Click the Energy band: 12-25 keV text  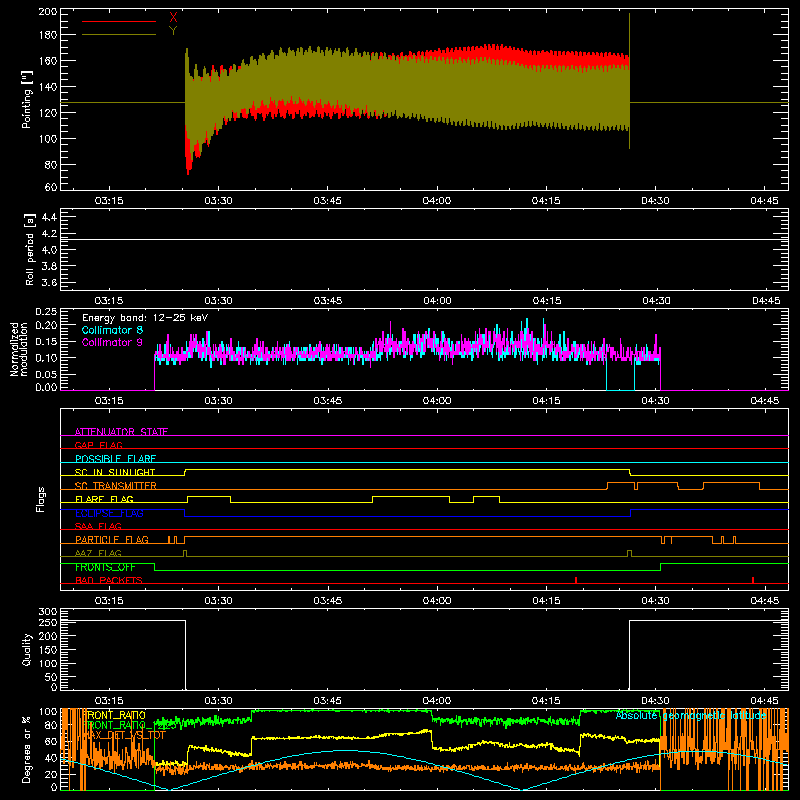[145, 318]
